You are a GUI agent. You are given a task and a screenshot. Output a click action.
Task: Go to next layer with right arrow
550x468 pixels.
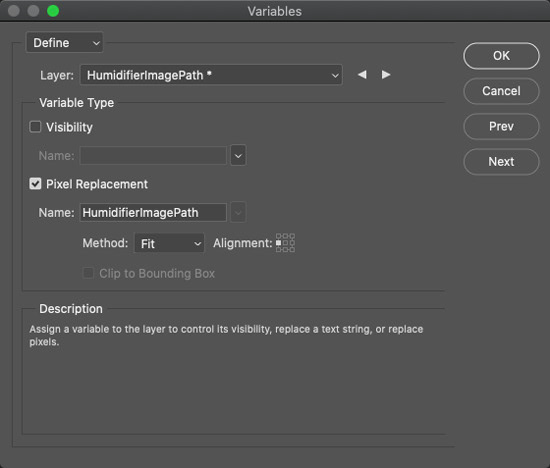click(386, 74)
